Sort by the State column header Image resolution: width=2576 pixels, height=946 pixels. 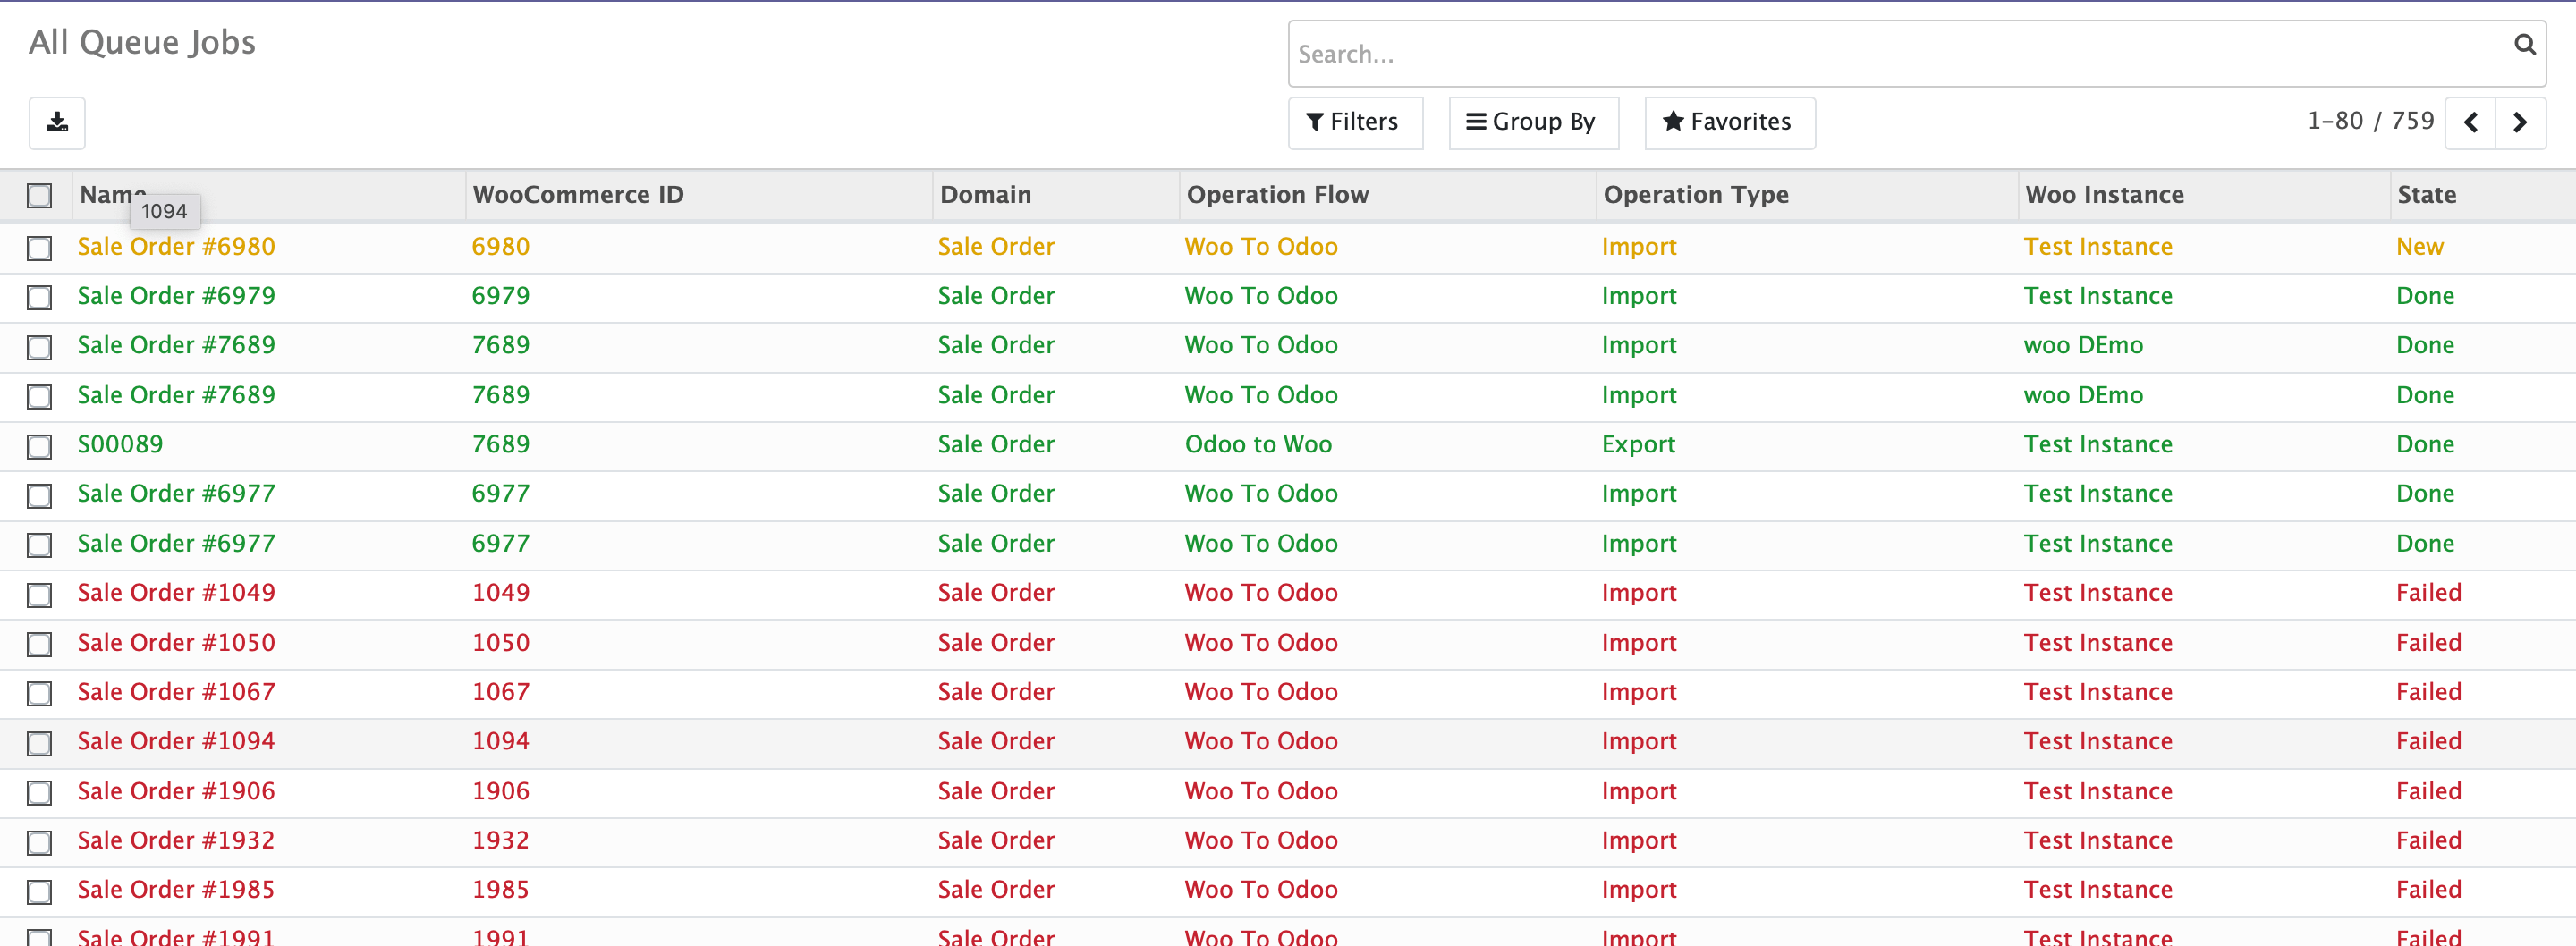tap(2426, 195)
